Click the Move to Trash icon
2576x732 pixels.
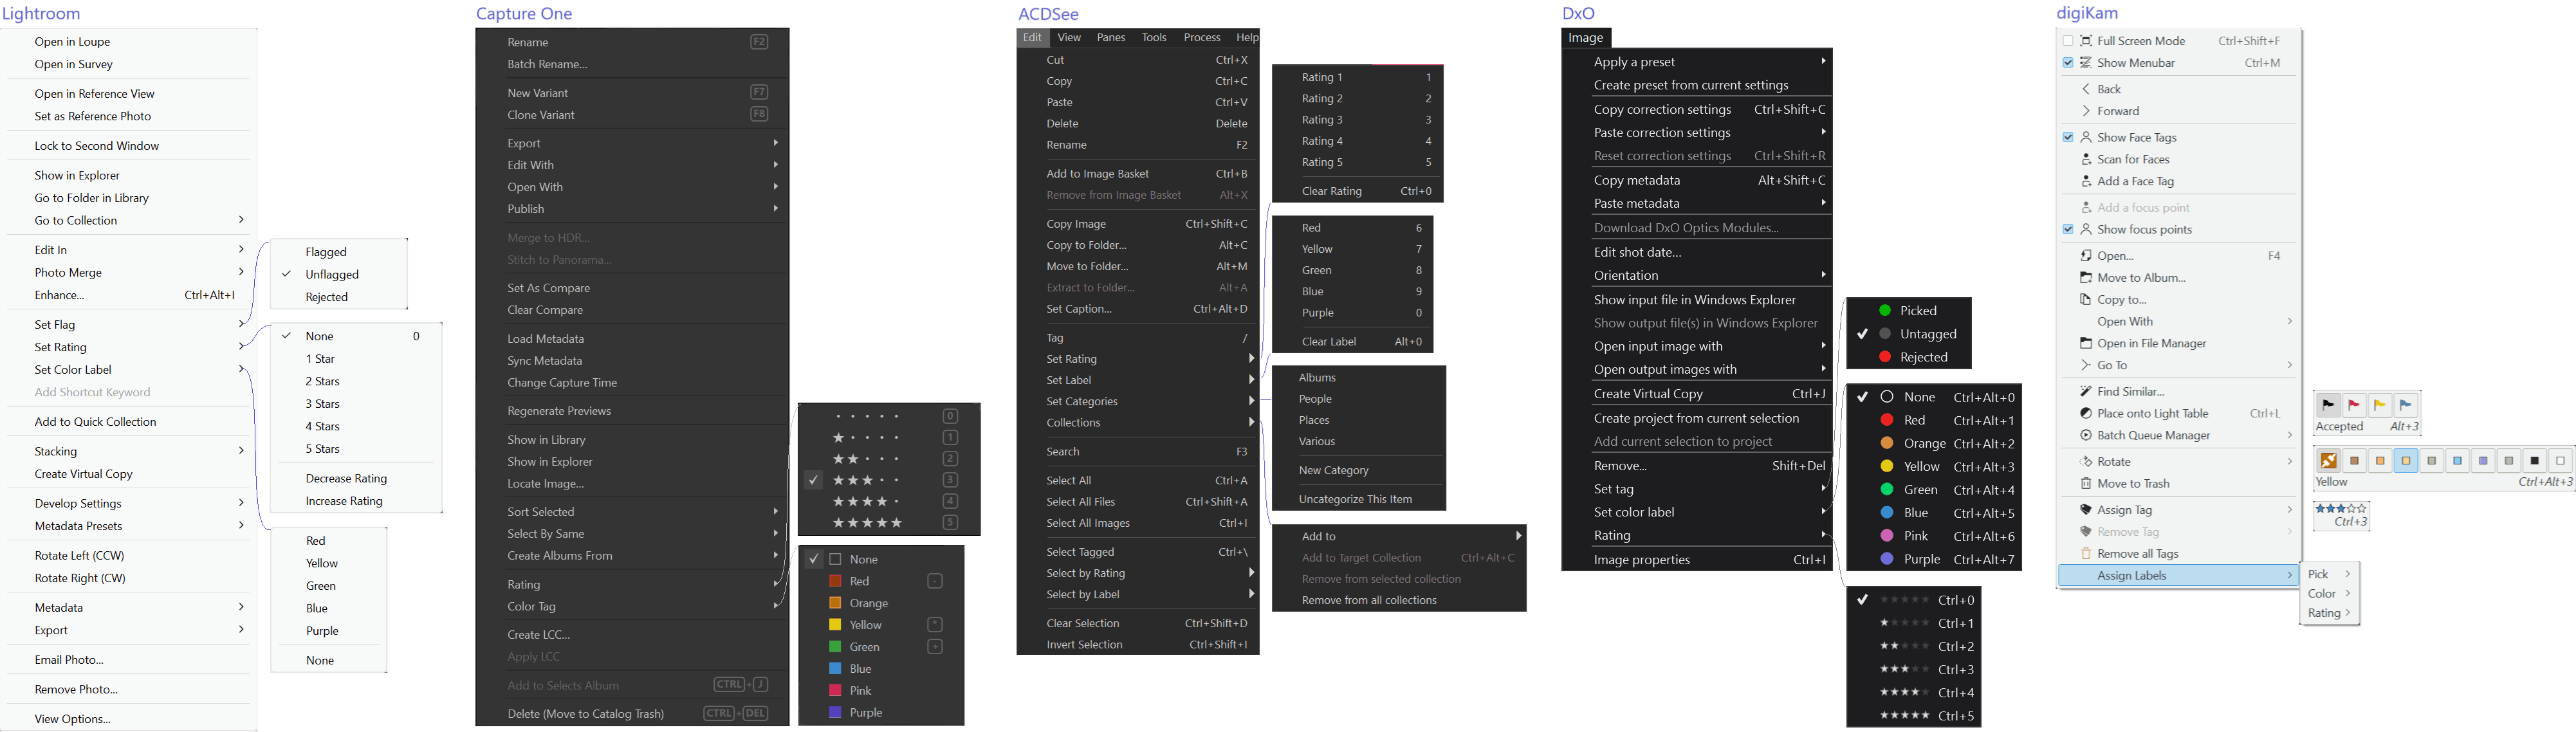coord(2086,484)
